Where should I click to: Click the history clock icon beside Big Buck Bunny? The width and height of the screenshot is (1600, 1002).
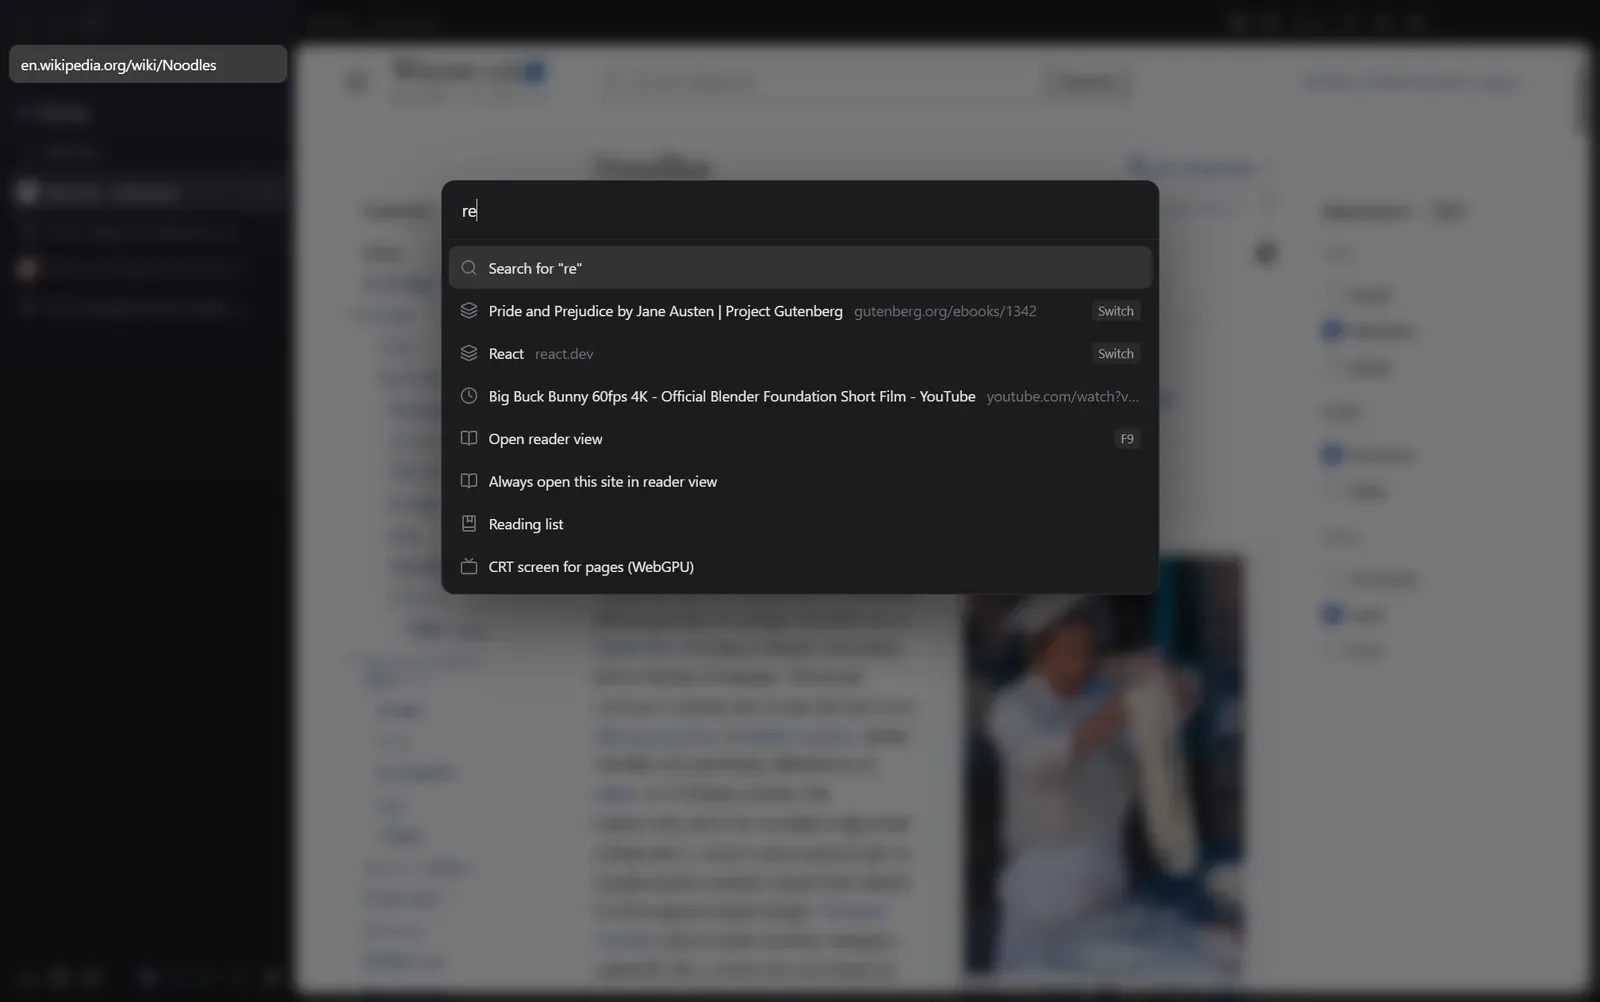point(469,396)
